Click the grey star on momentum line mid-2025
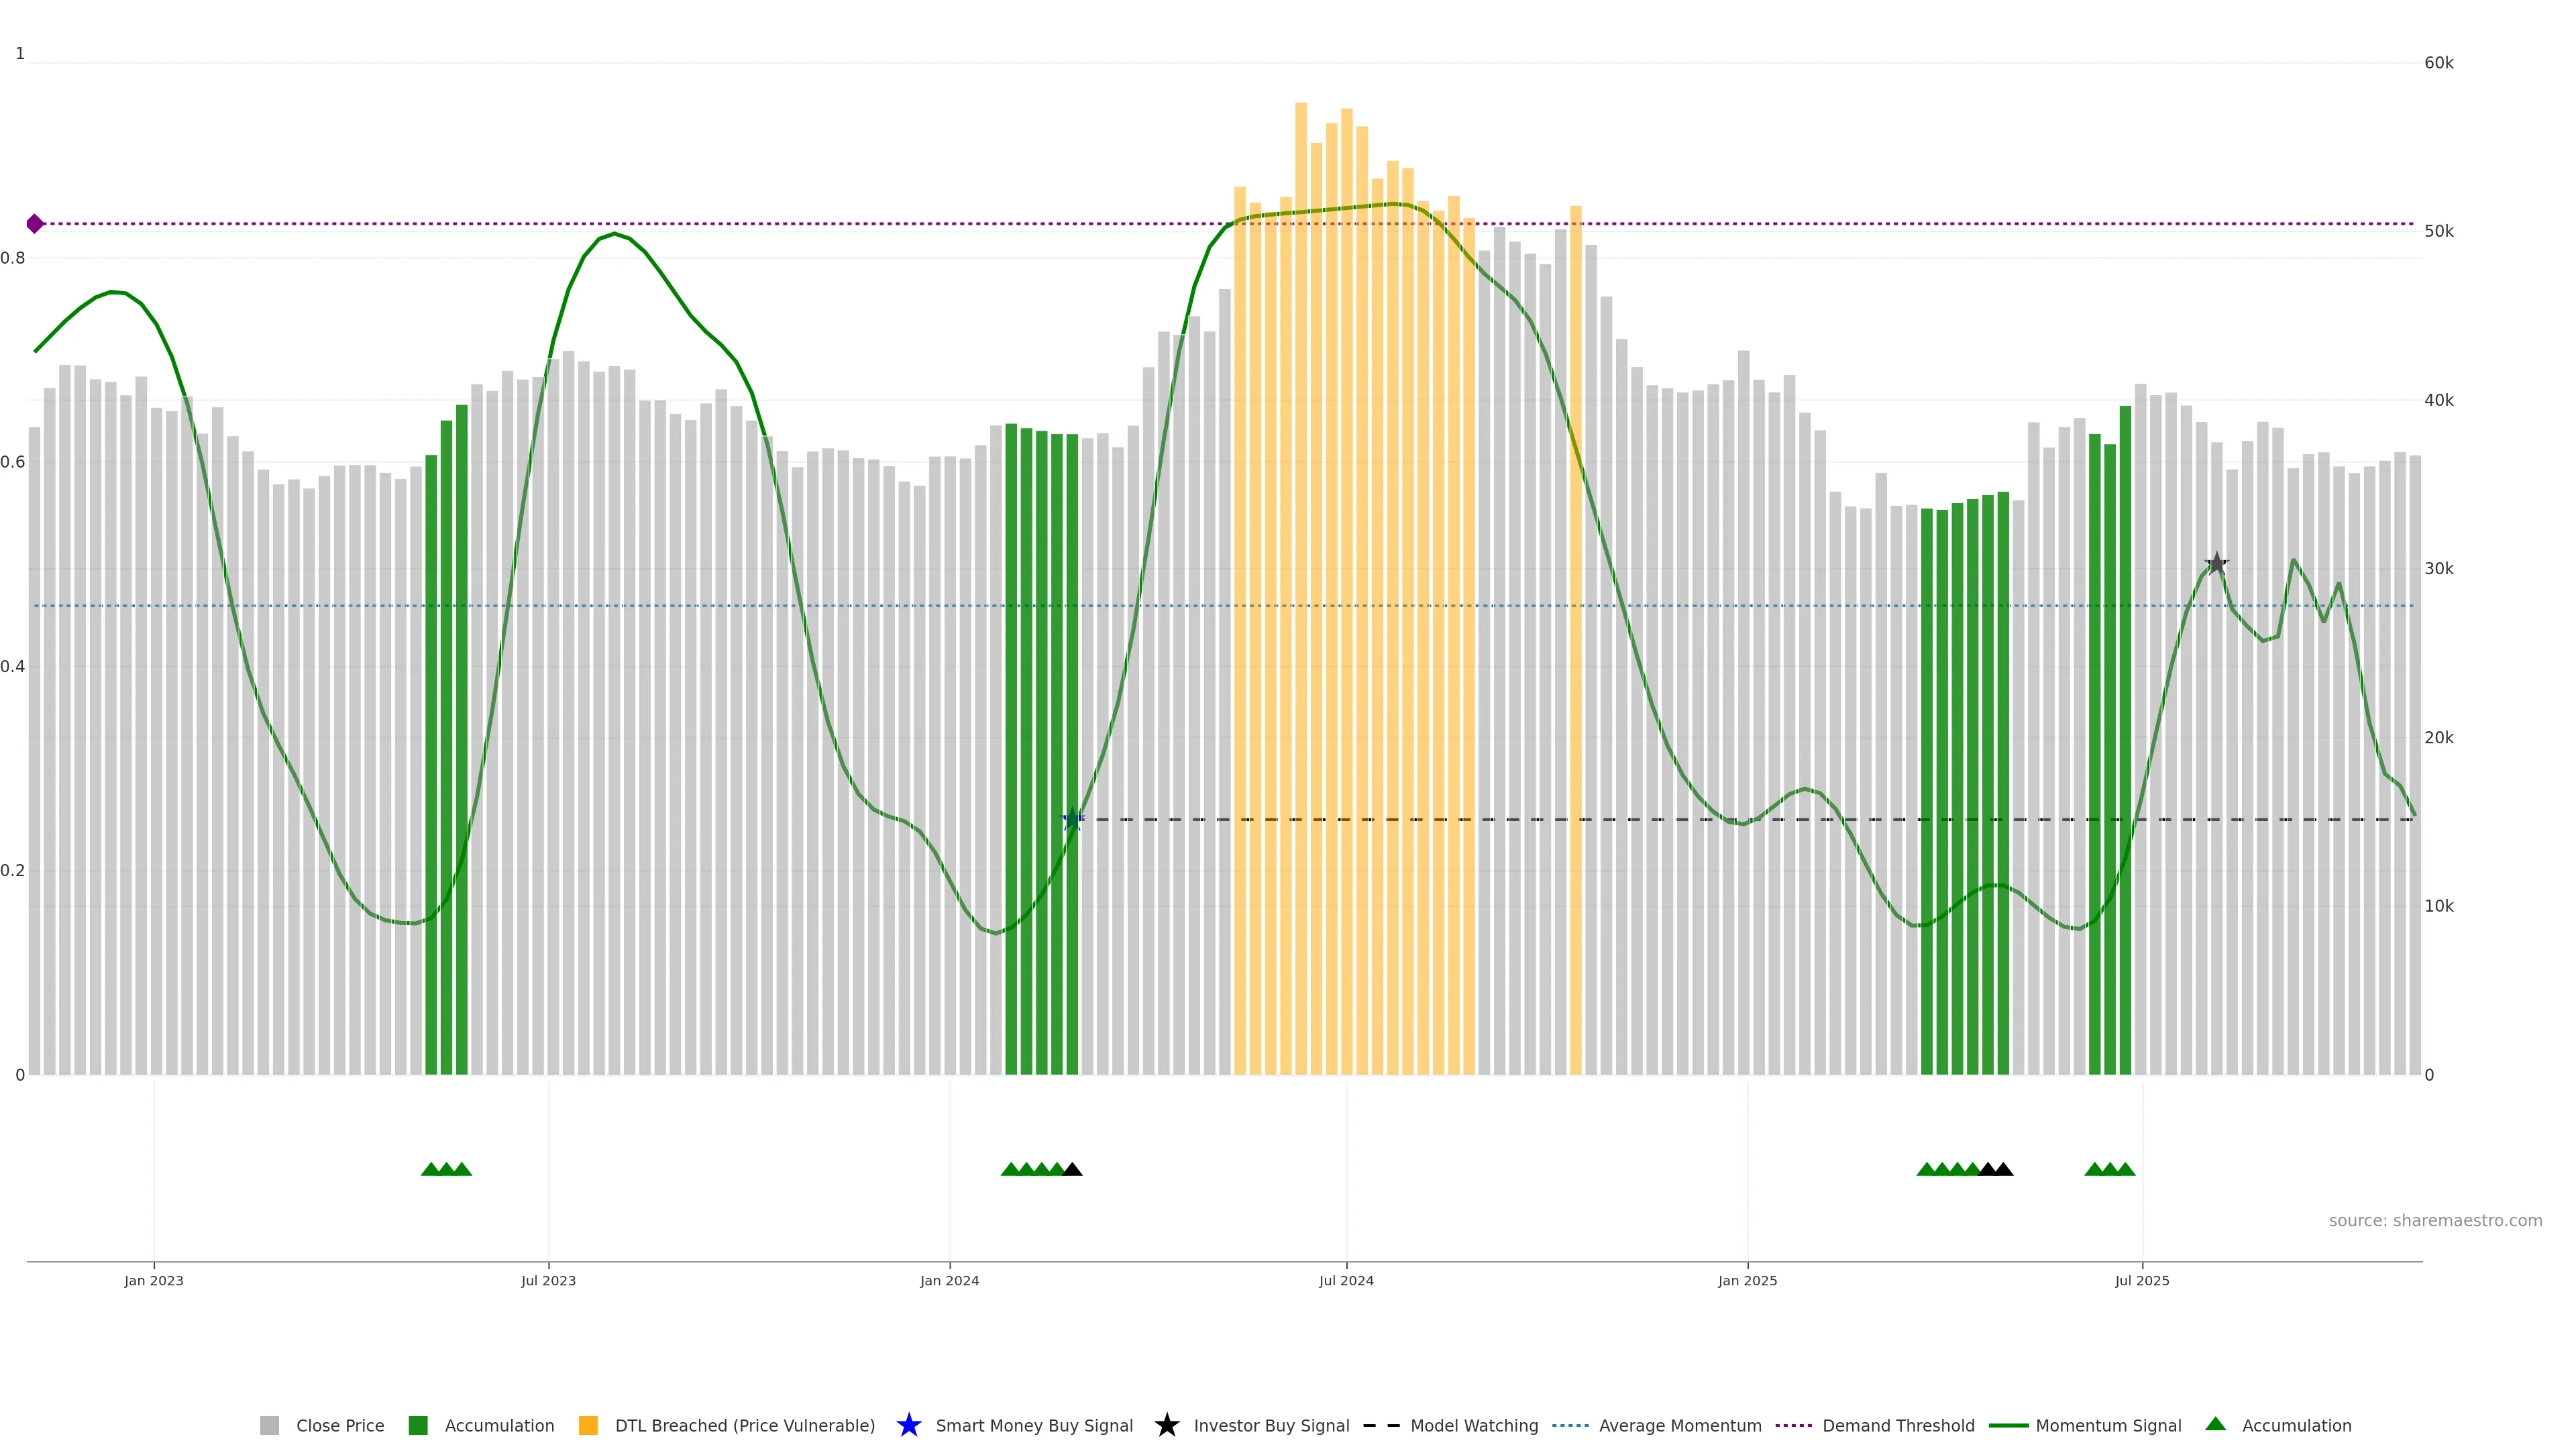Viewport: 2576px width, 1449px height. click(x=2216, y=564)
